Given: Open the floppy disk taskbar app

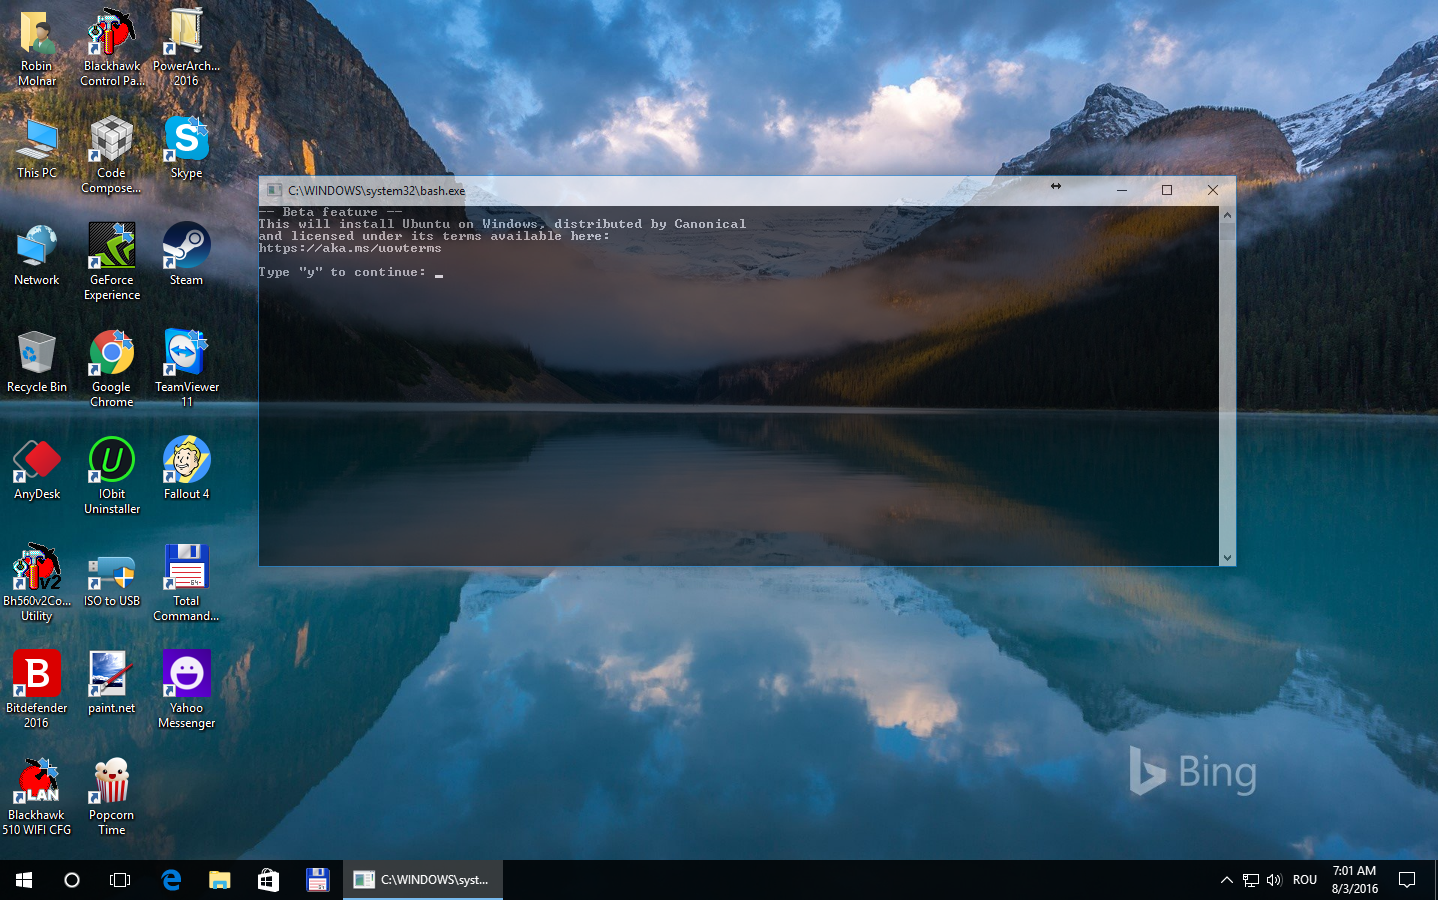Looking at the screenshot, I should click(x=317, y=880).
